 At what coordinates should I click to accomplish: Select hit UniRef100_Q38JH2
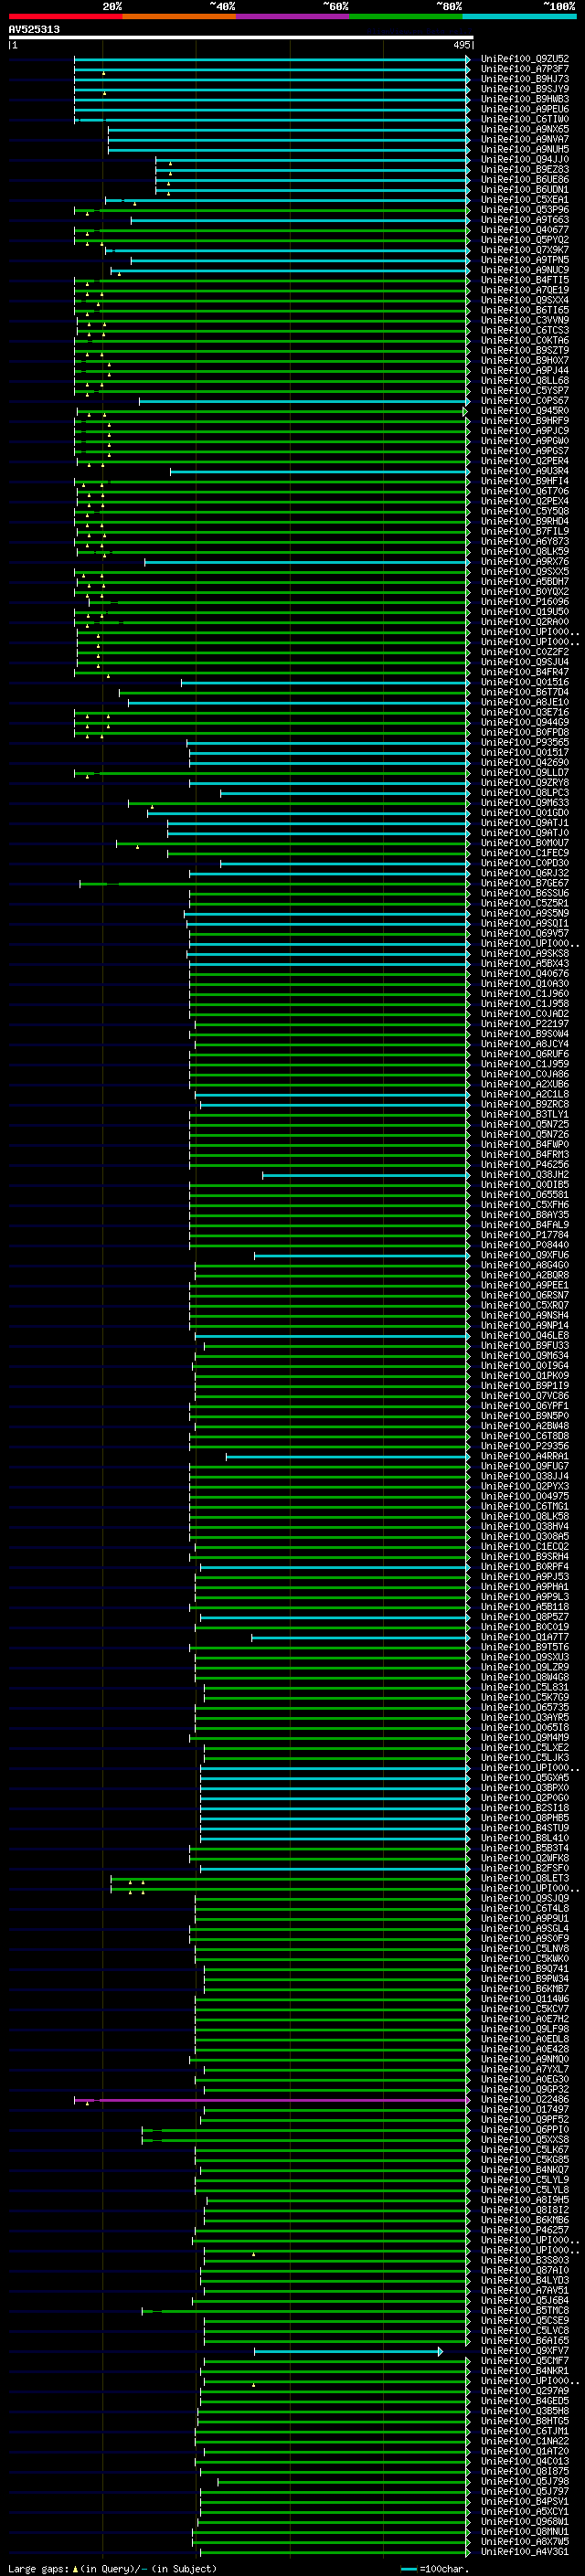525,1175
